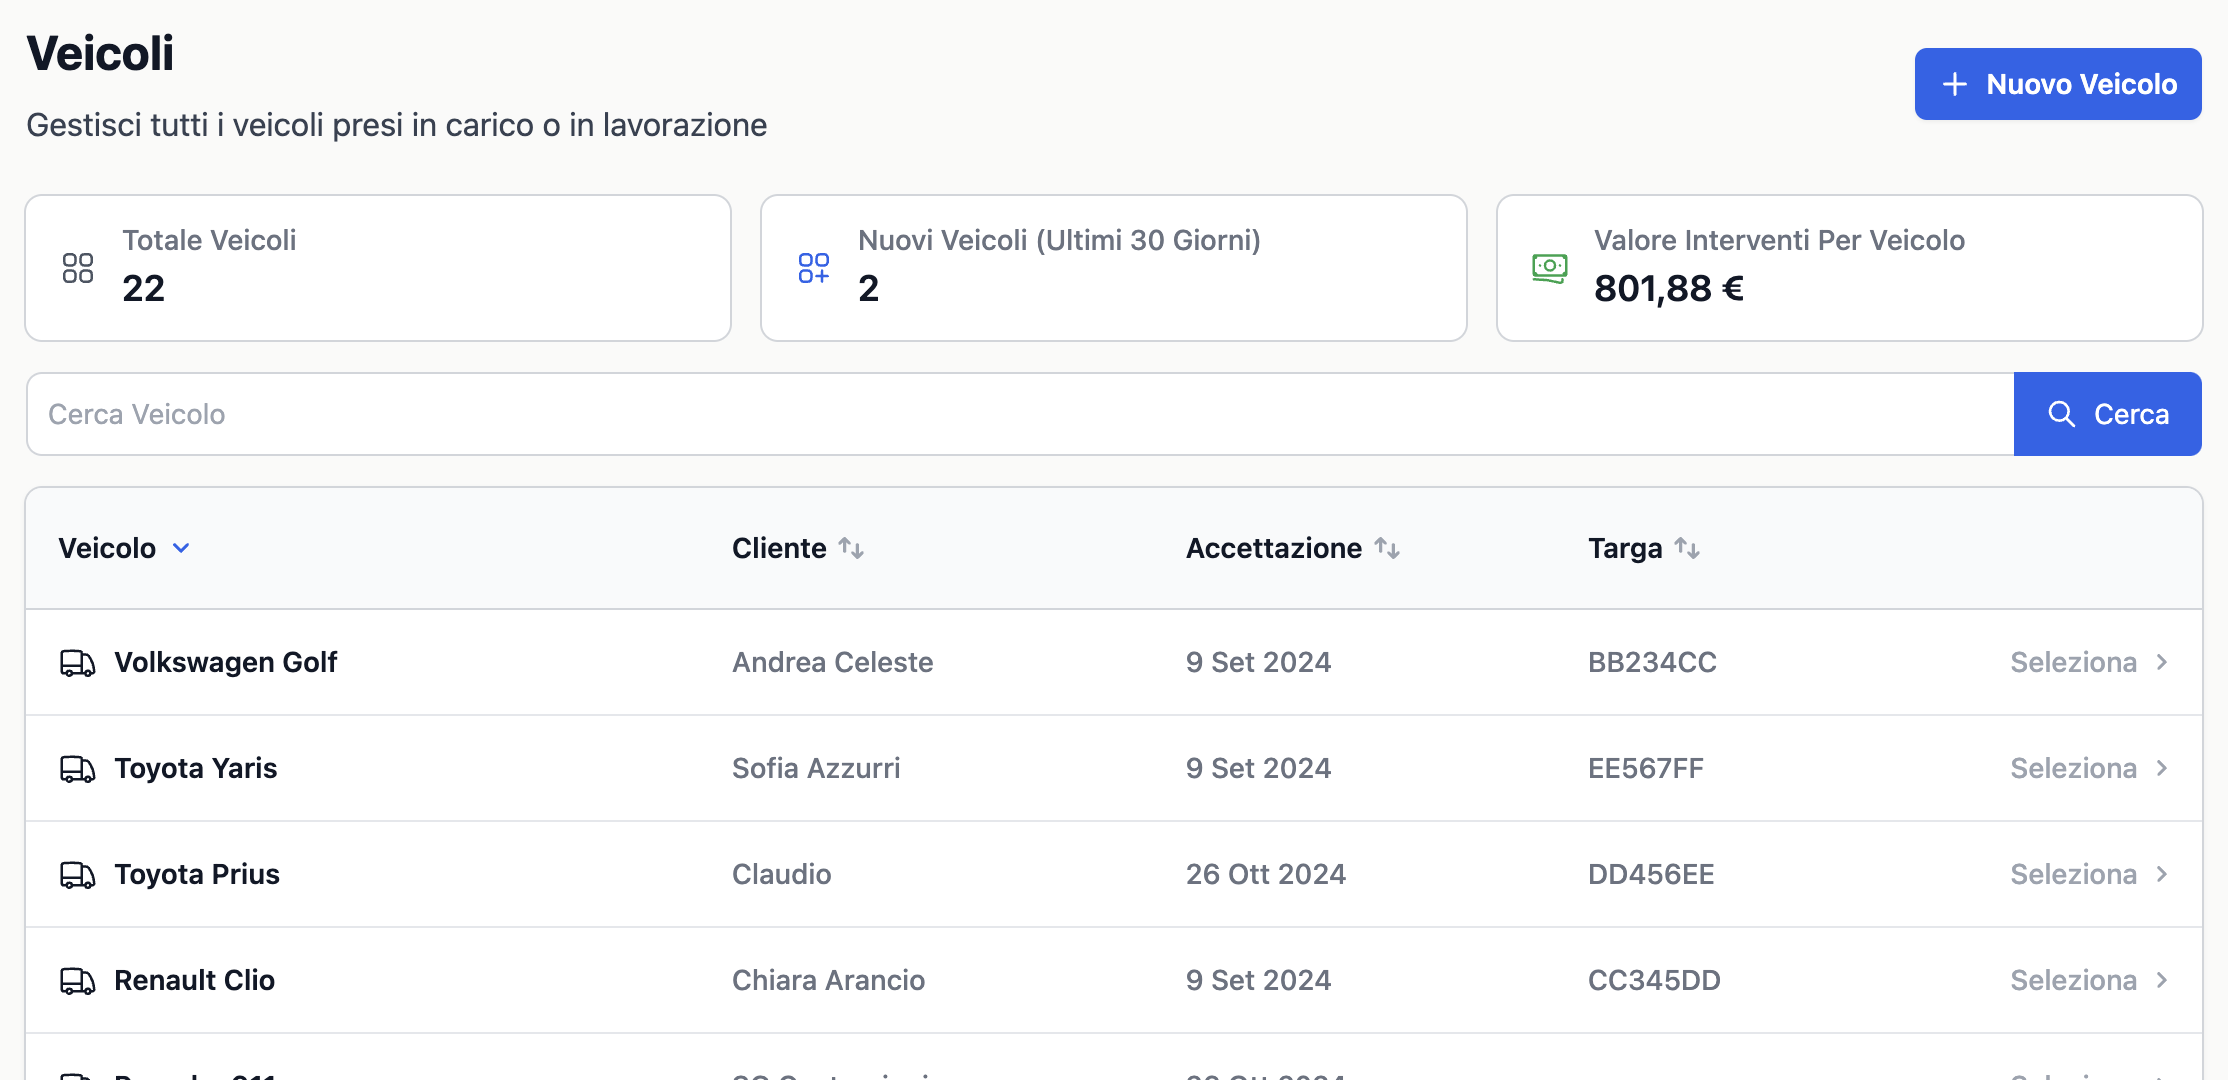The width and height of the screenshot is (2228, 1080).
Task: Click the truck icon for Toyota Yaris
Action: click(77, 769)
